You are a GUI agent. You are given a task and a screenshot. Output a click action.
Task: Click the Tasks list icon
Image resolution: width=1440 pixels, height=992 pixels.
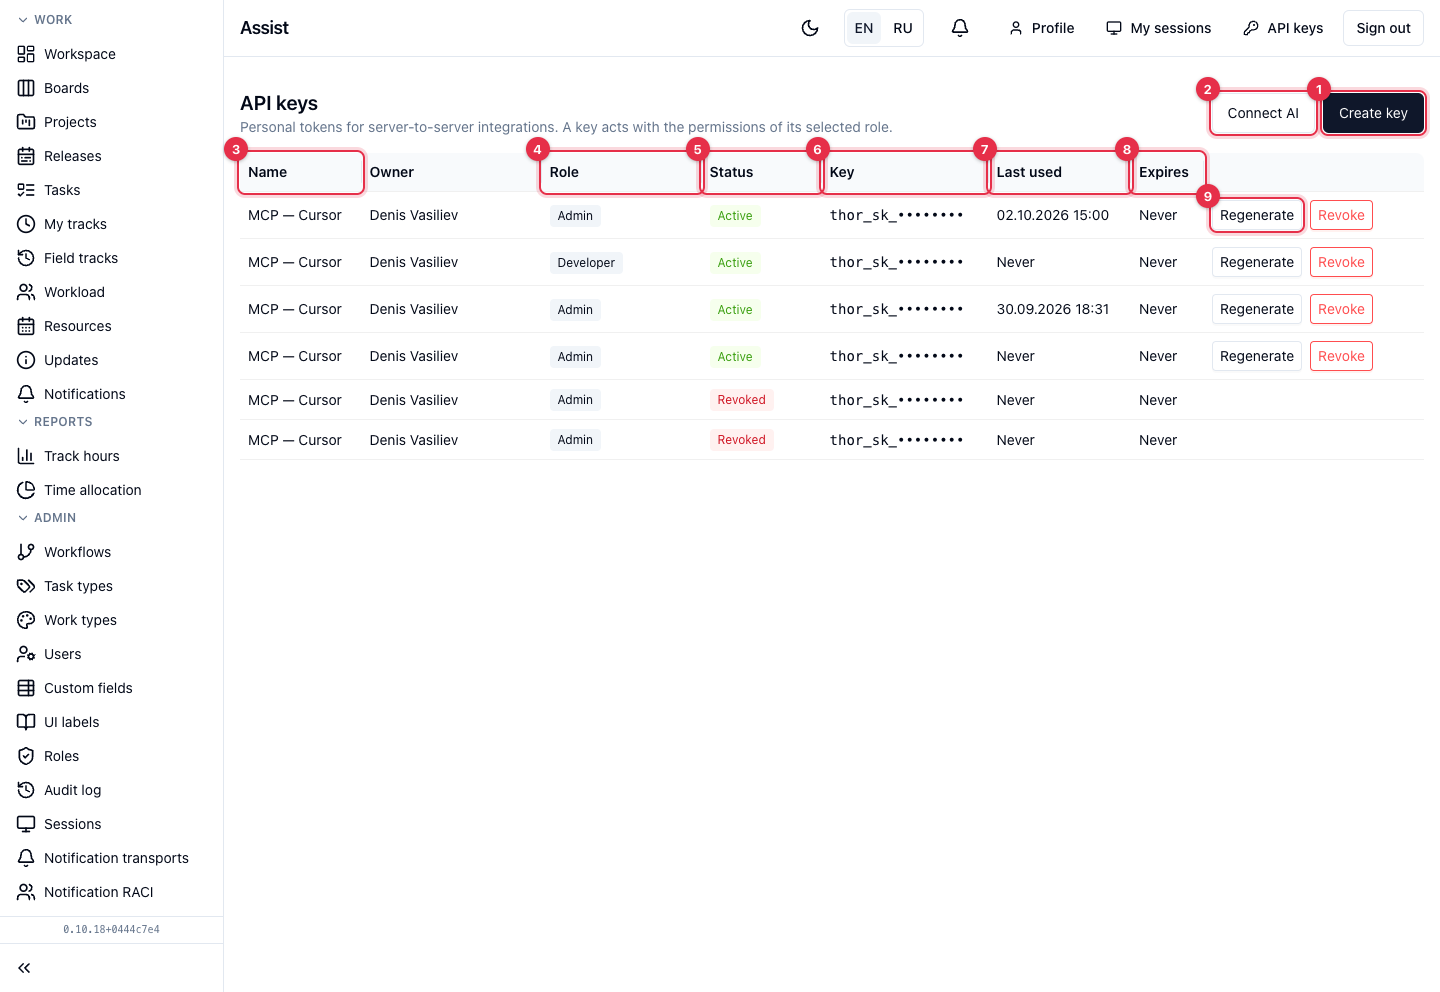pyautogui.click(x=26, y=190)
